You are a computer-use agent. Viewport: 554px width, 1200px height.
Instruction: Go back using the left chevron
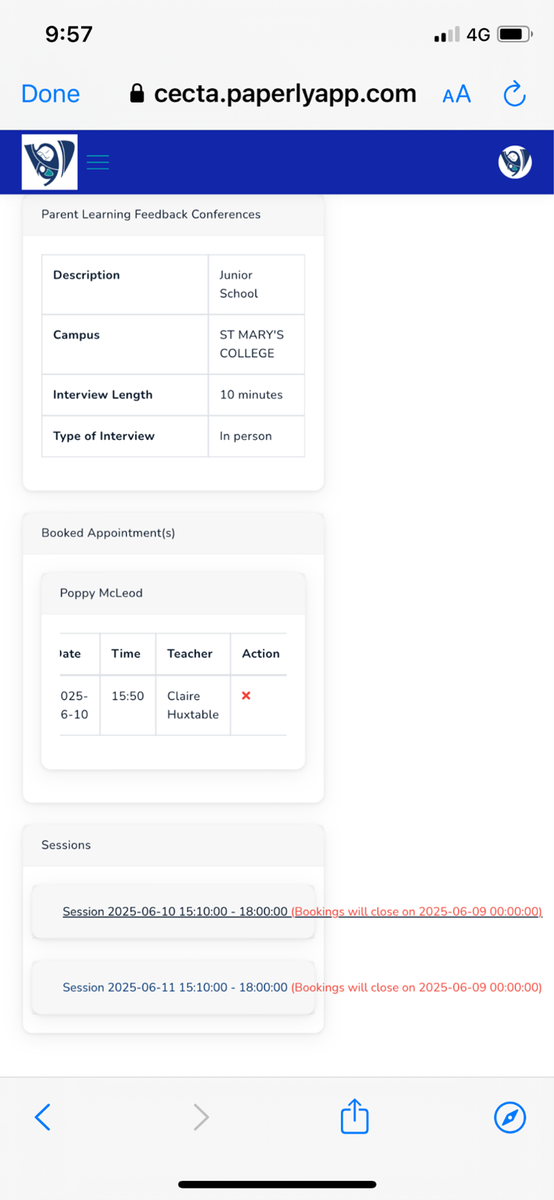pyautogui.click(x=42, y=1117)
